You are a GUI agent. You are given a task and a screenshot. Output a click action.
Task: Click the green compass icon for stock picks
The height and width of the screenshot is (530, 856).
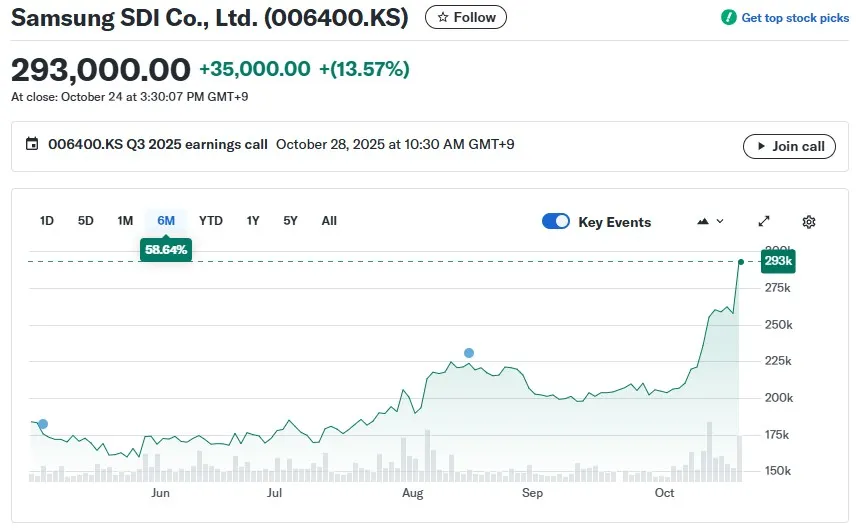point(728,18)
